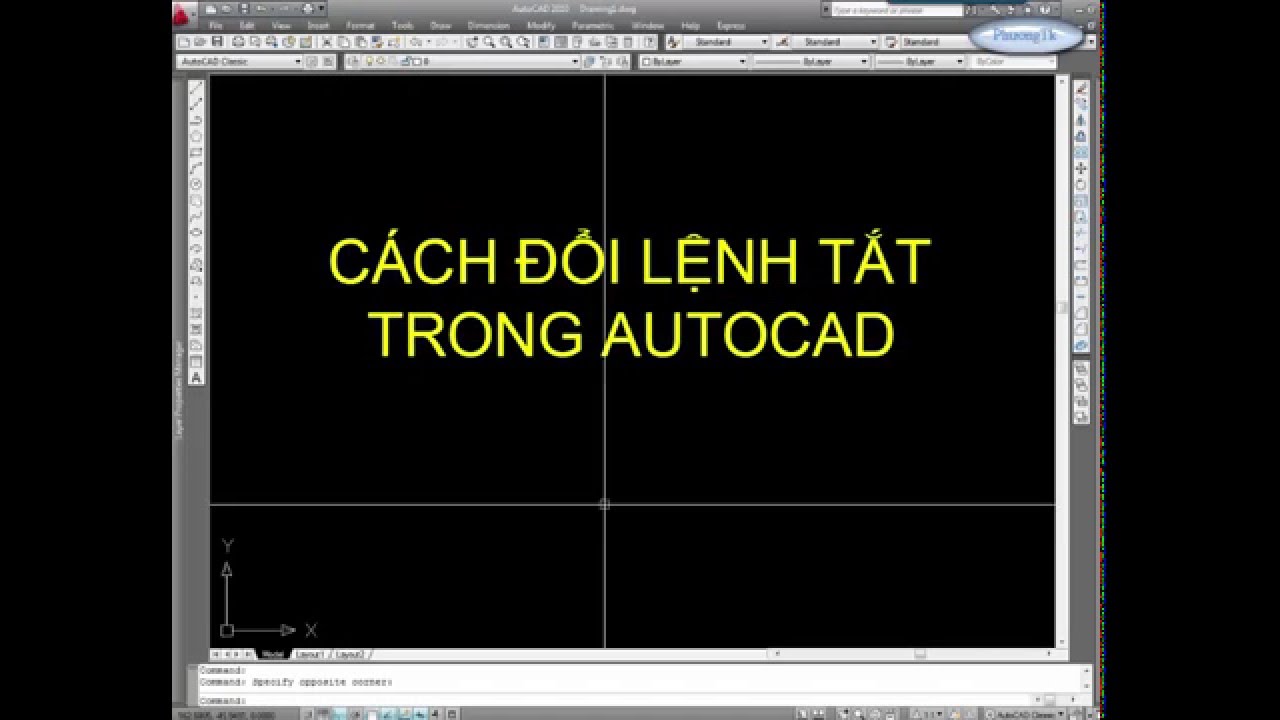Open the AutoCAD application menu logo
The height and width of the screenshot is (720, 1280).
[181, 14]
